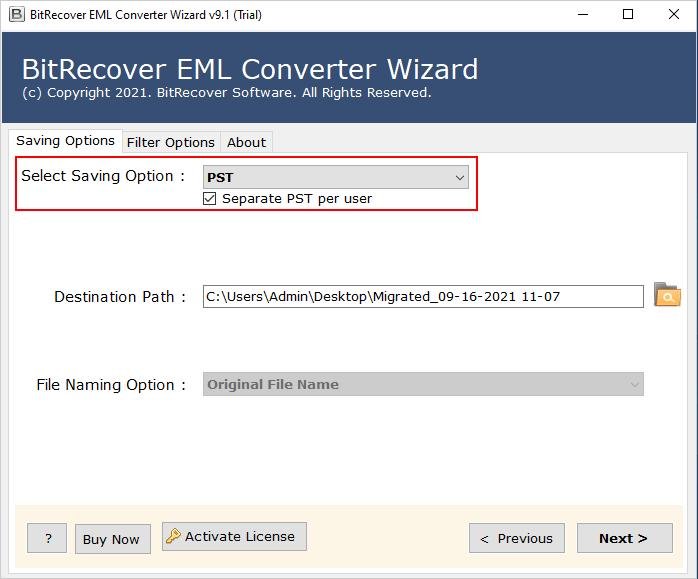The height and width of the screenshot is (579, 698).
Task: Select the Saving Options tab
Action: 65,141
